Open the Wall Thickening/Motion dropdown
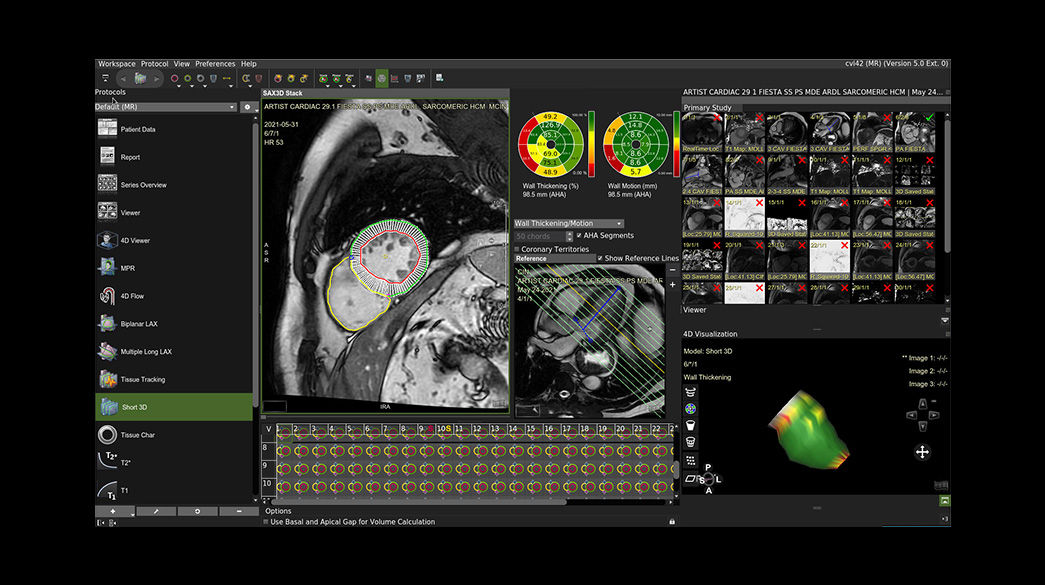1045x585 pixels. click(568, 223)
